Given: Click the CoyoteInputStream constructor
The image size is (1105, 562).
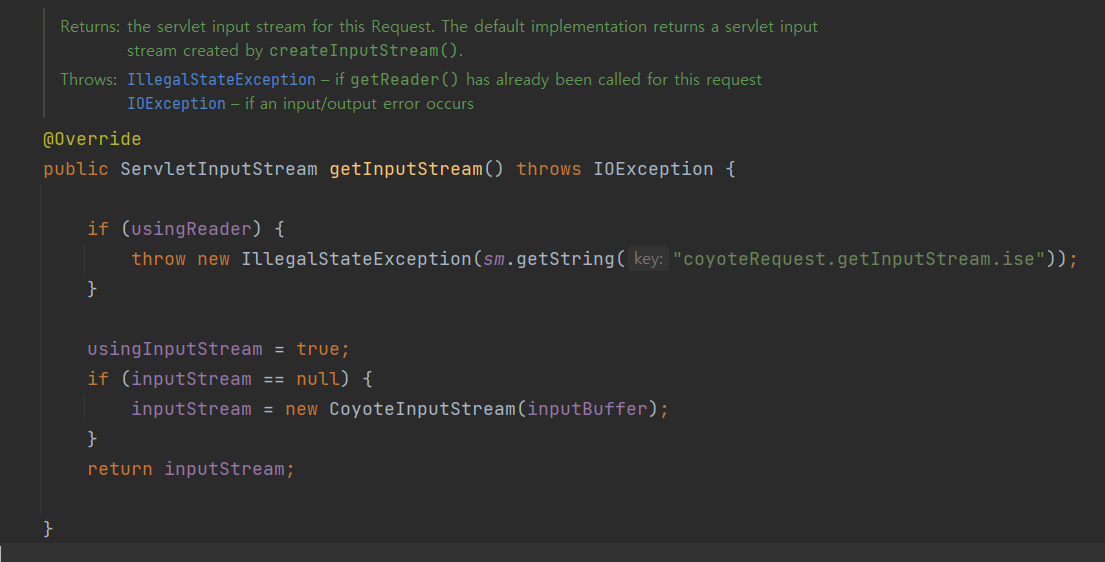Looking at the screenshot, I should 422,409.
